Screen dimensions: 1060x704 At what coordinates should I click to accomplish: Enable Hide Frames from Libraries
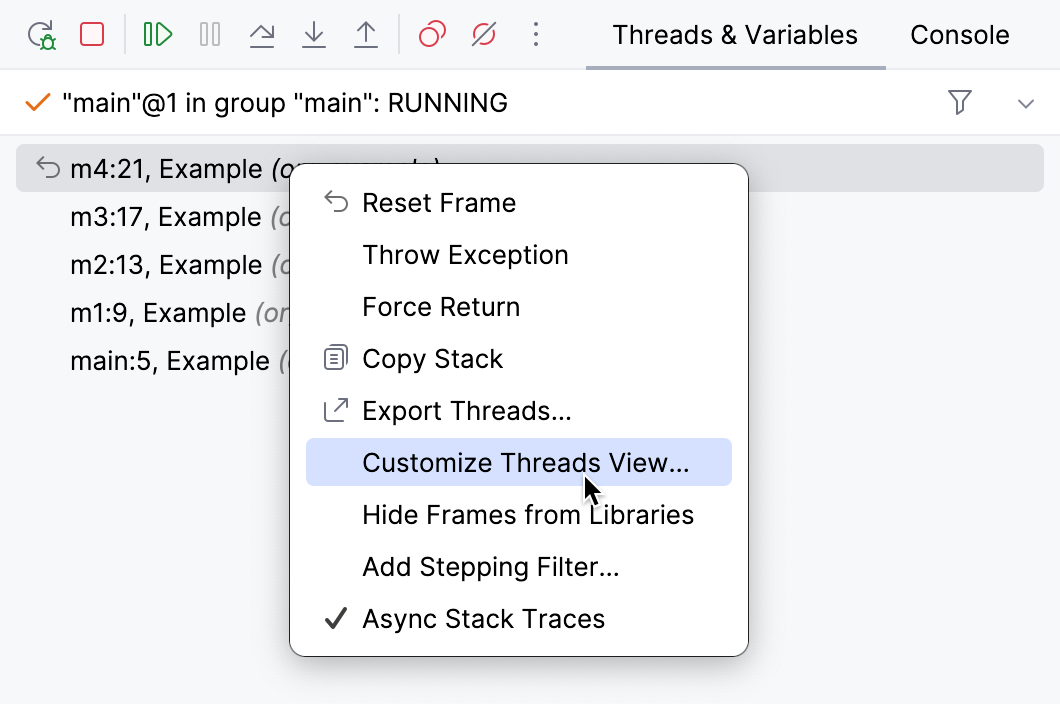click(528, 515)
